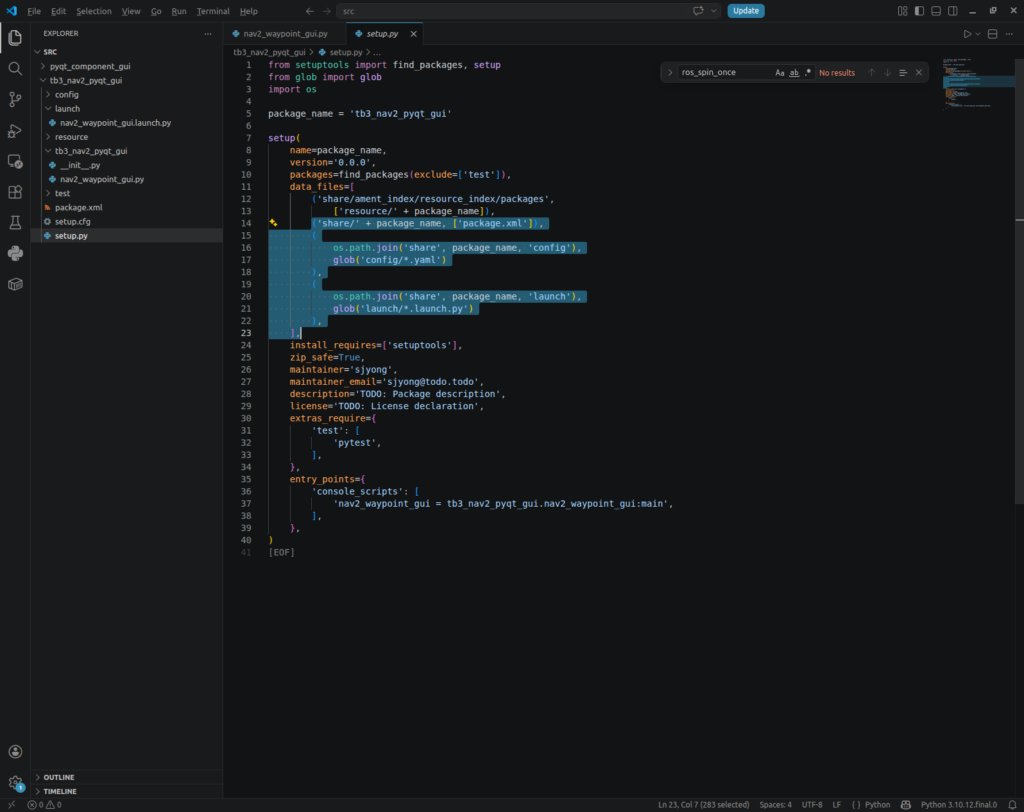Toggle Match Case in find widget
The width and height of the screenshot is (1024, 812).
coord(779,73)
